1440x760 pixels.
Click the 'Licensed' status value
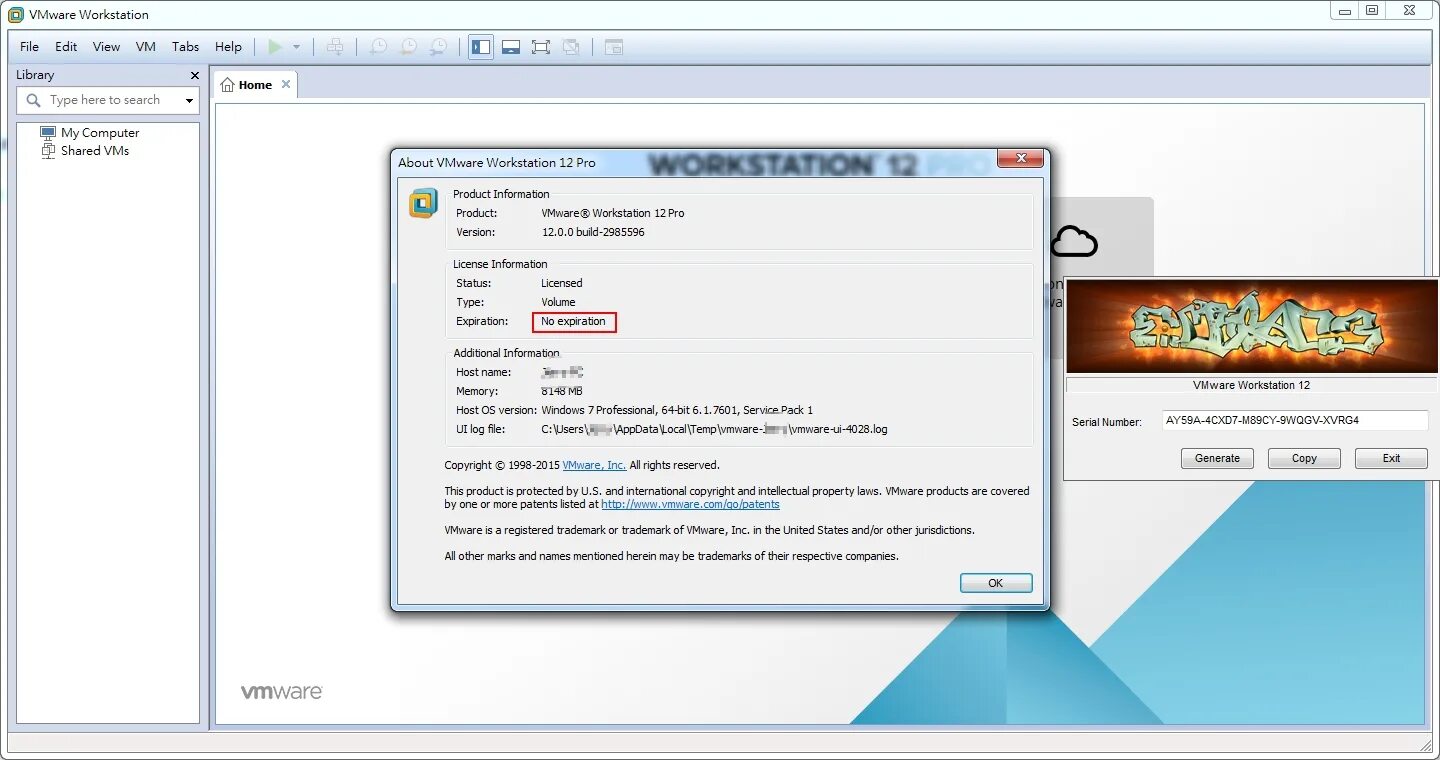pyautogui.click(x=562, y=283)
